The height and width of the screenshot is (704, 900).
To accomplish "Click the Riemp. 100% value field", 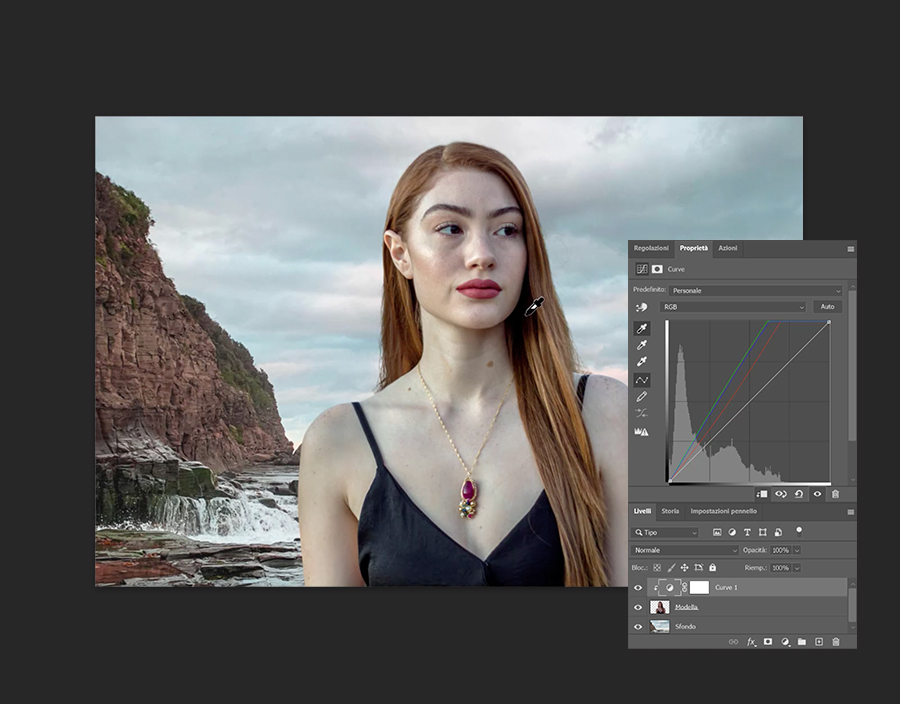I will point(781,568).
